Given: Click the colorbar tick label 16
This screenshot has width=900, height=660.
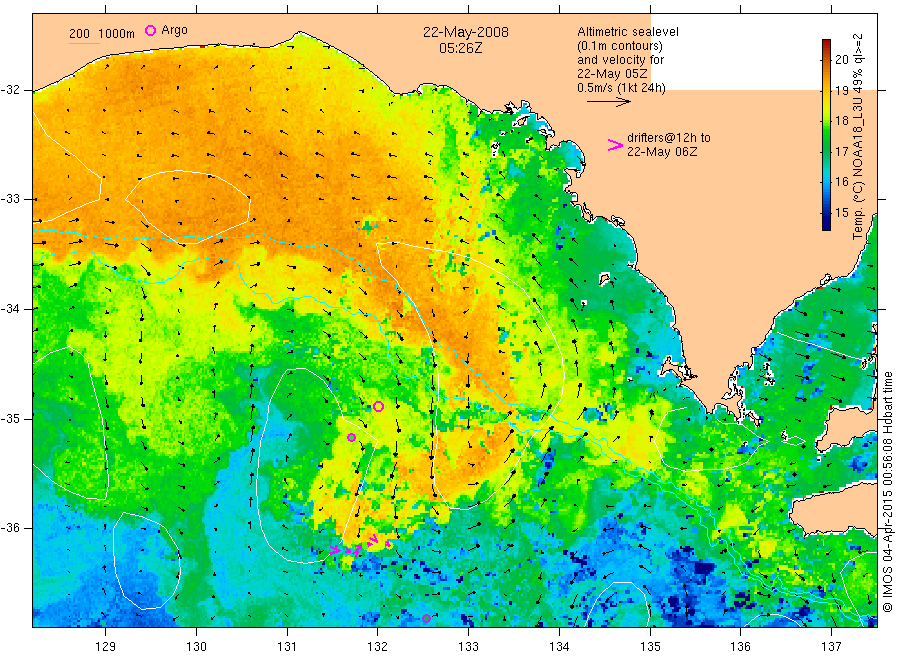Looking at the screenshot, I should pos(841,182).
